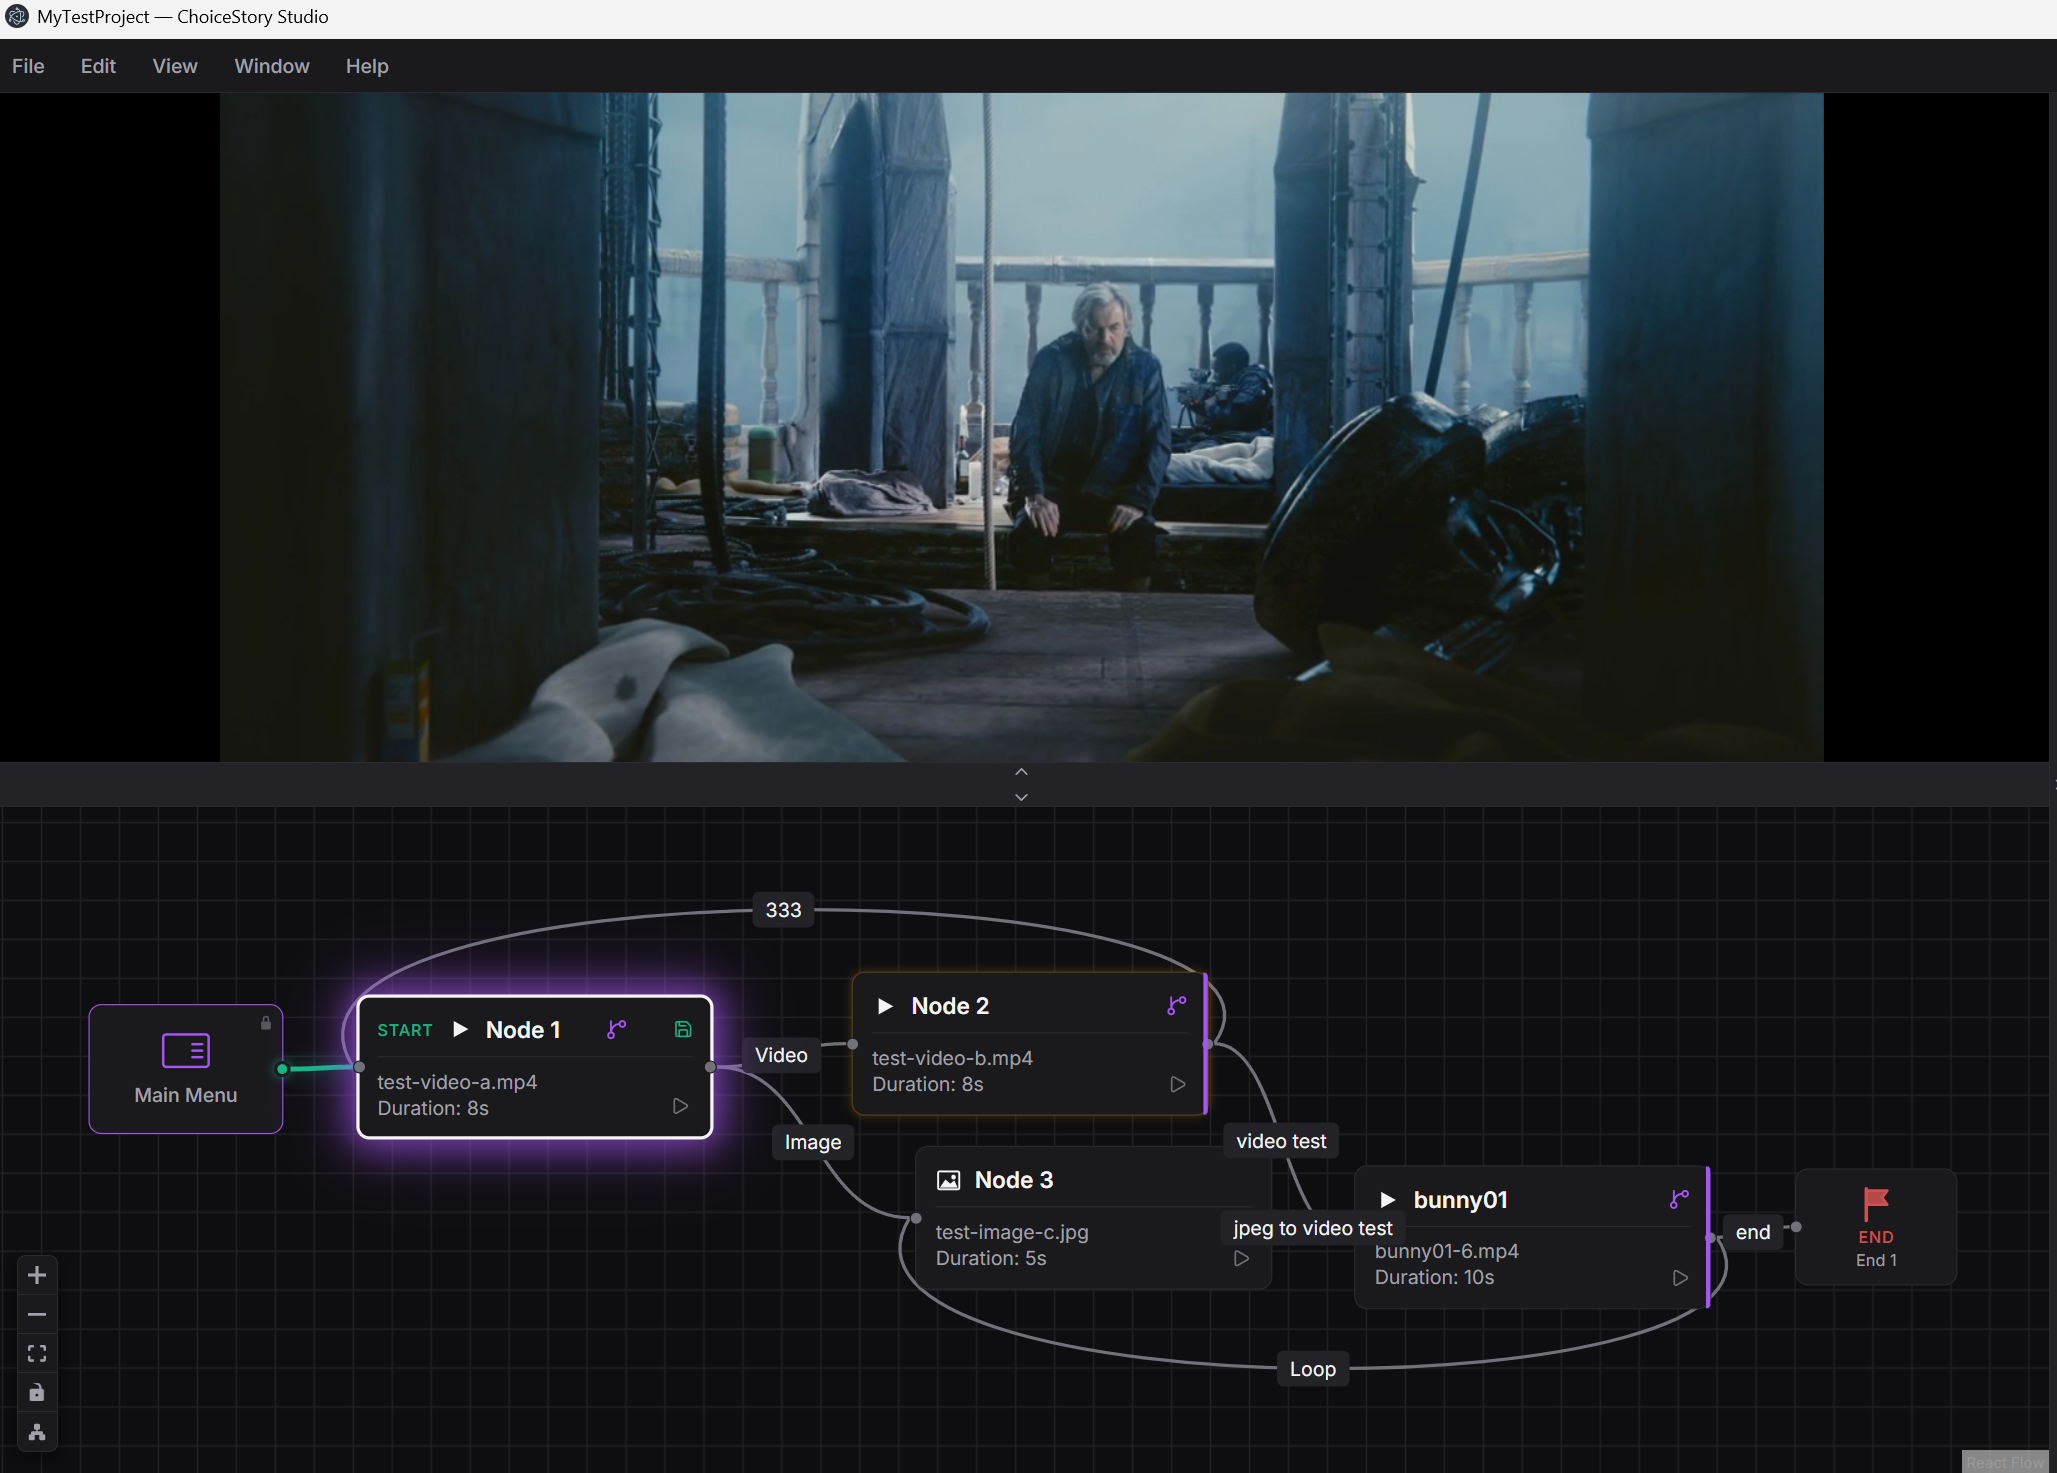Click the 'test-image-c.jpg' filename
Screen dimensions: 2057x1473
tap(1012, 1232)
